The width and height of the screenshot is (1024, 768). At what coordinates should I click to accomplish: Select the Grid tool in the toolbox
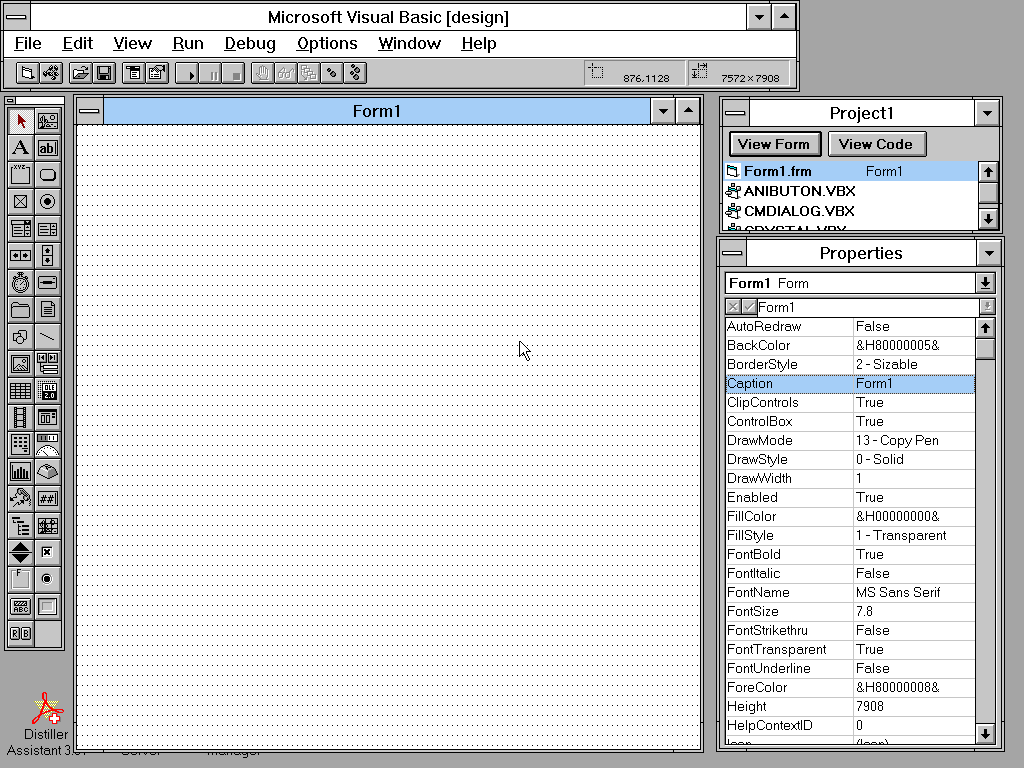tap(20, 391)
